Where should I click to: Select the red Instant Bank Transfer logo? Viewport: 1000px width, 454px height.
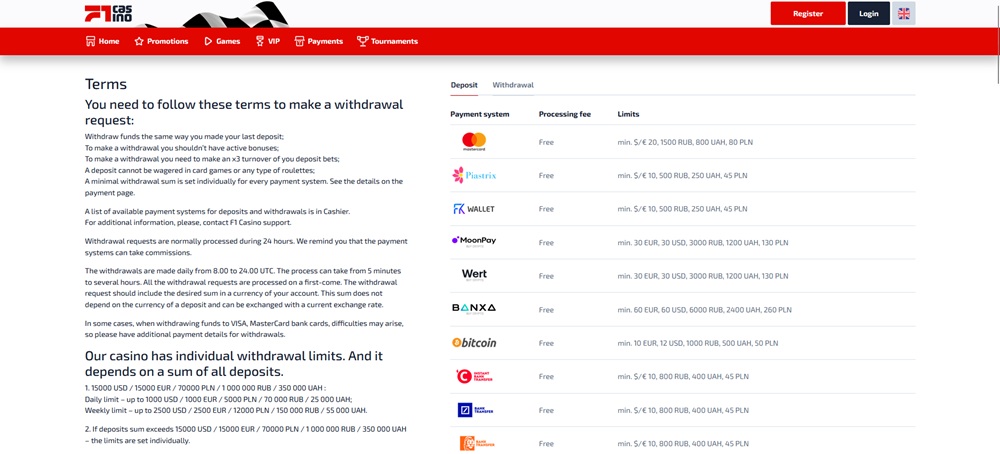[x=474, y=376]
